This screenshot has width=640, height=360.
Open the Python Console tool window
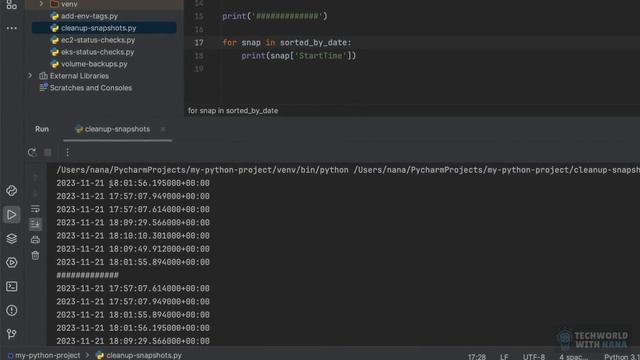point(11,191)
